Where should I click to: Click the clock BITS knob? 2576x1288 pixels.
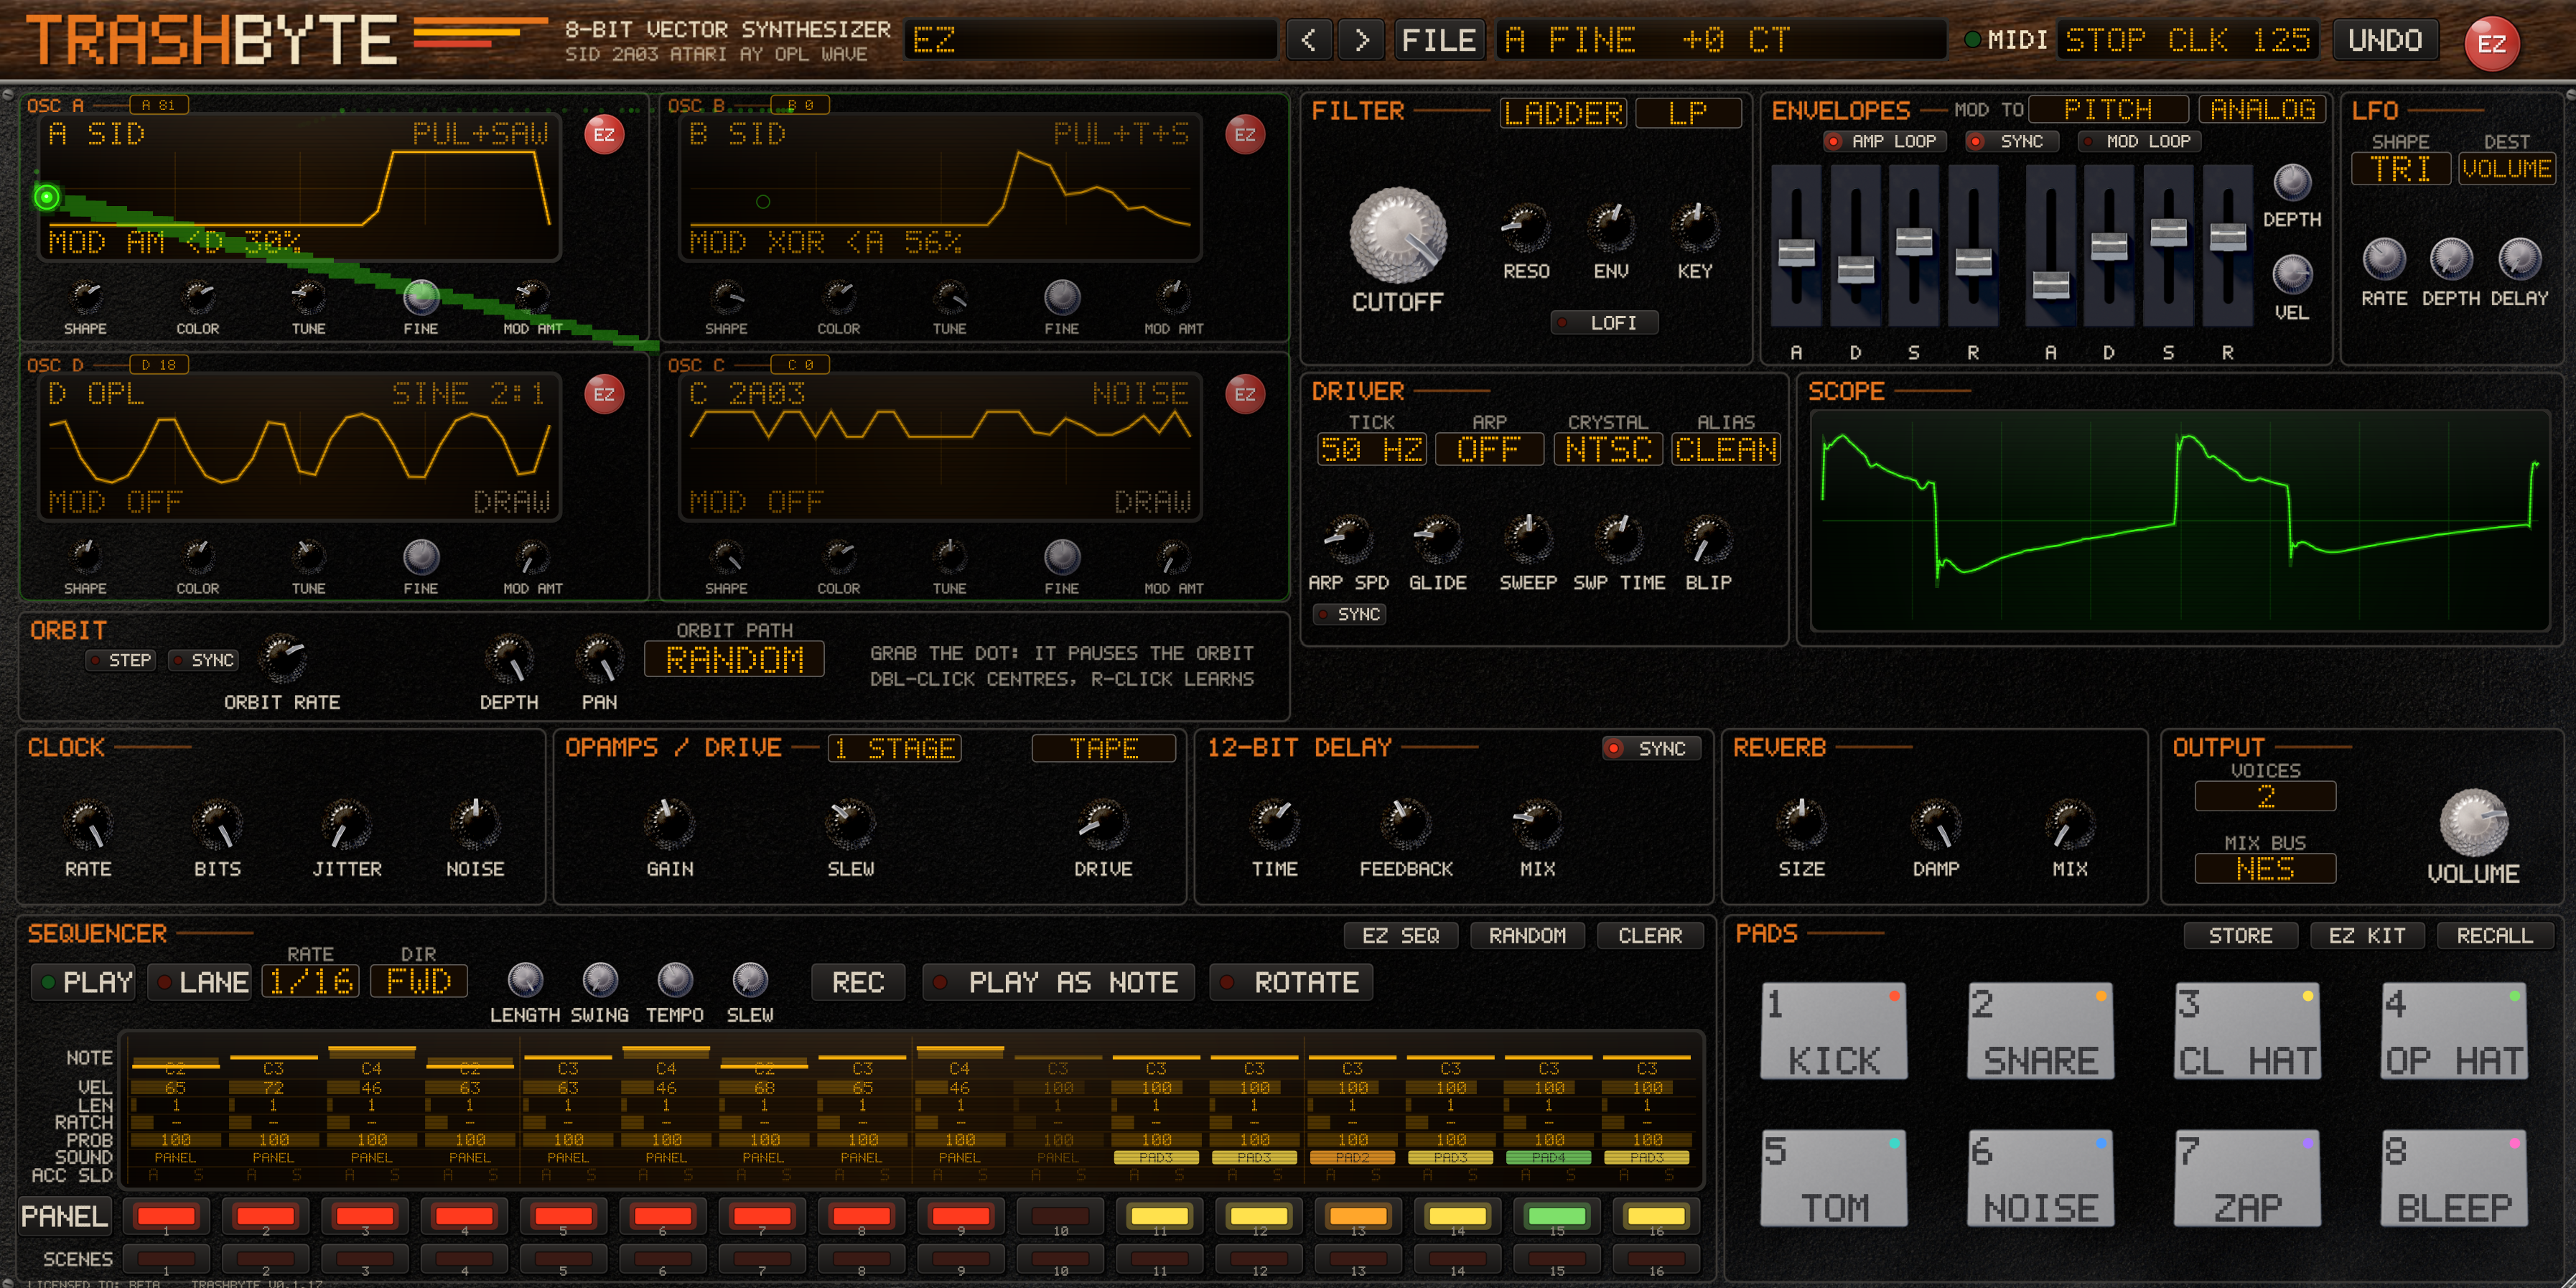click(217, 824)
